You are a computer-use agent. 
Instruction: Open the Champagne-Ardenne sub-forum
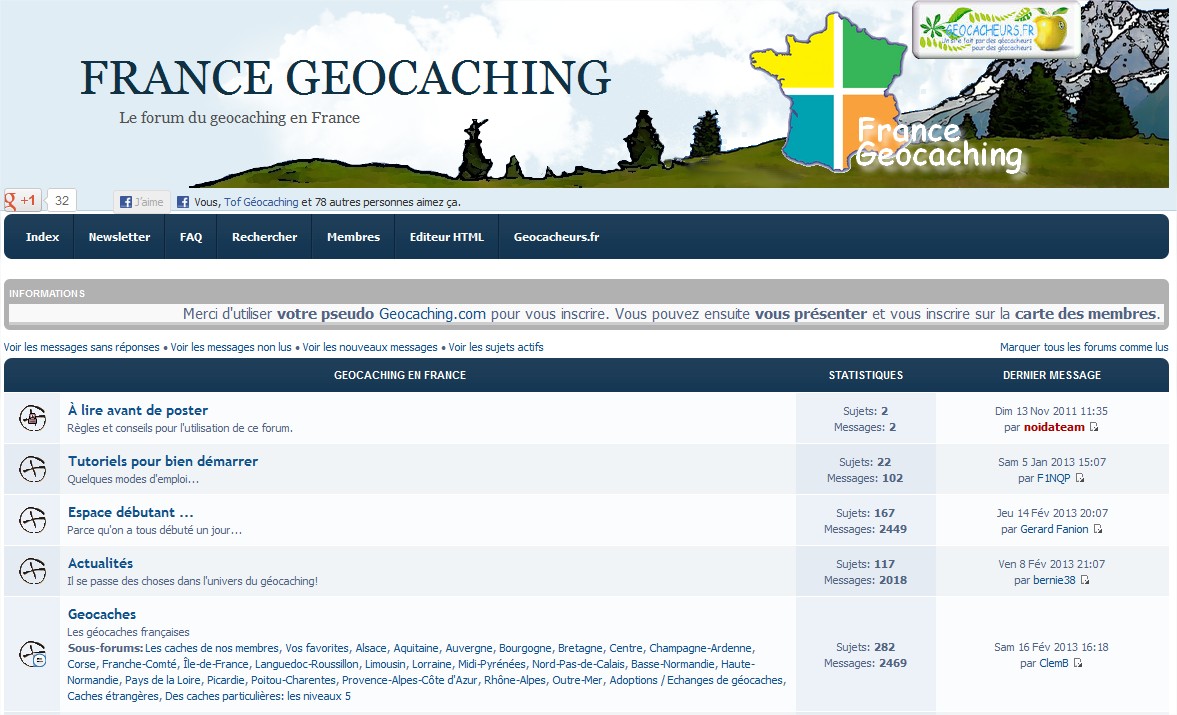[x=700, y=648]
